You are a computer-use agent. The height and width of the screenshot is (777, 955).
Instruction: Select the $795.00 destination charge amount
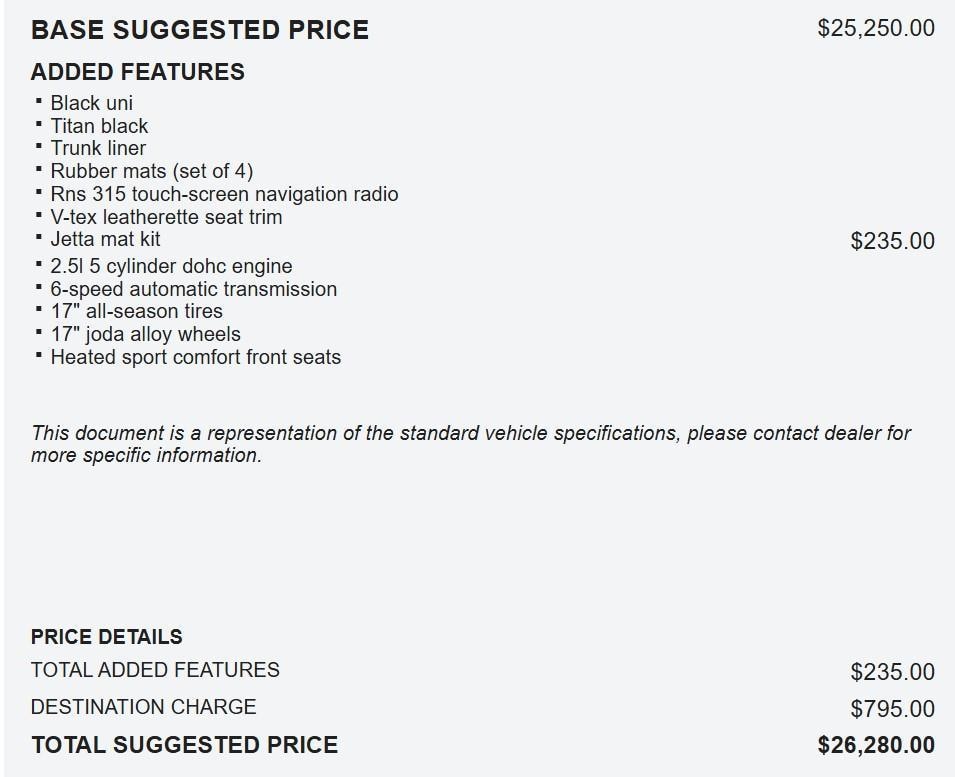892,709
